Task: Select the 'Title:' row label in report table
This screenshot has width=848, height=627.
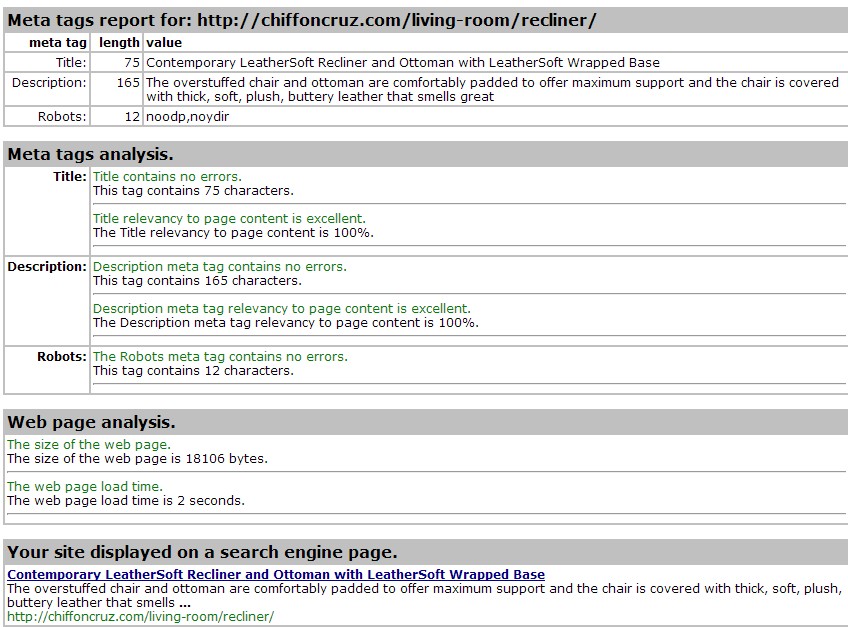Action: pos(71,63)
